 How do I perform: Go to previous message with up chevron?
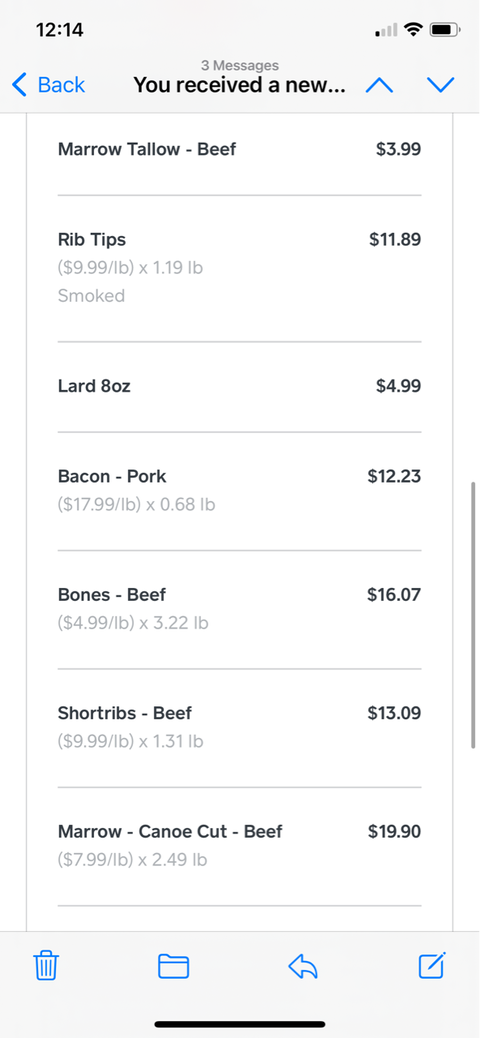click(x=379, y=85)
